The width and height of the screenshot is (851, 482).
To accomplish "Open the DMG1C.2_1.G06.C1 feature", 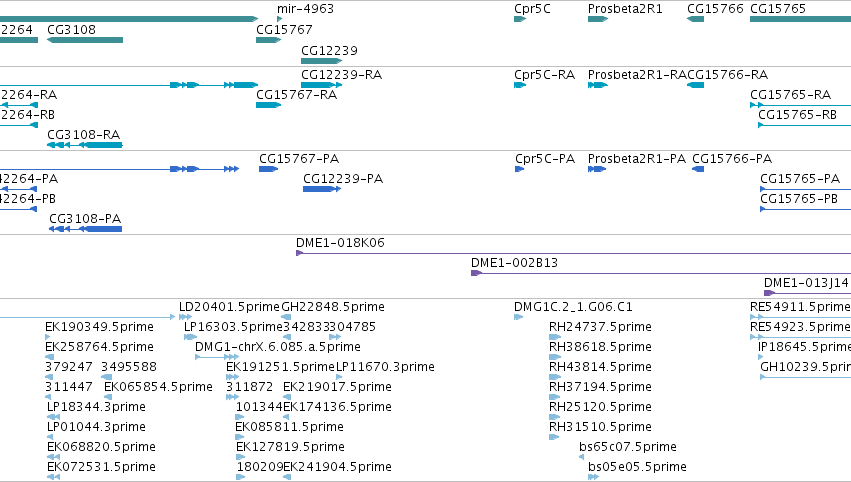I will tap(518, 317).
